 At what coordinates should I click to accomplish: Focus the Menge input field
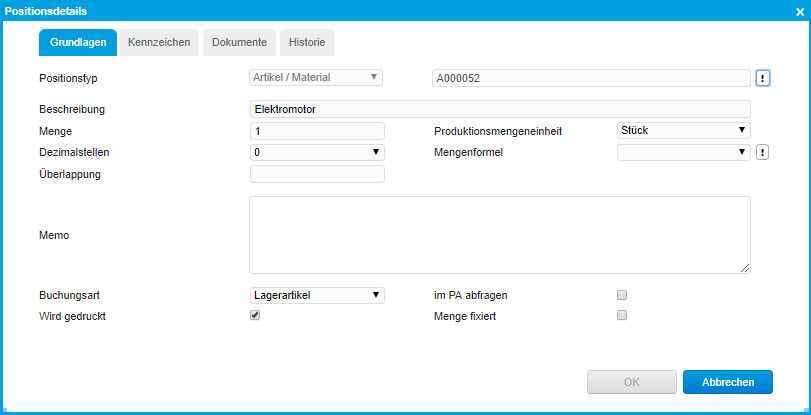(x=316, y=130)
